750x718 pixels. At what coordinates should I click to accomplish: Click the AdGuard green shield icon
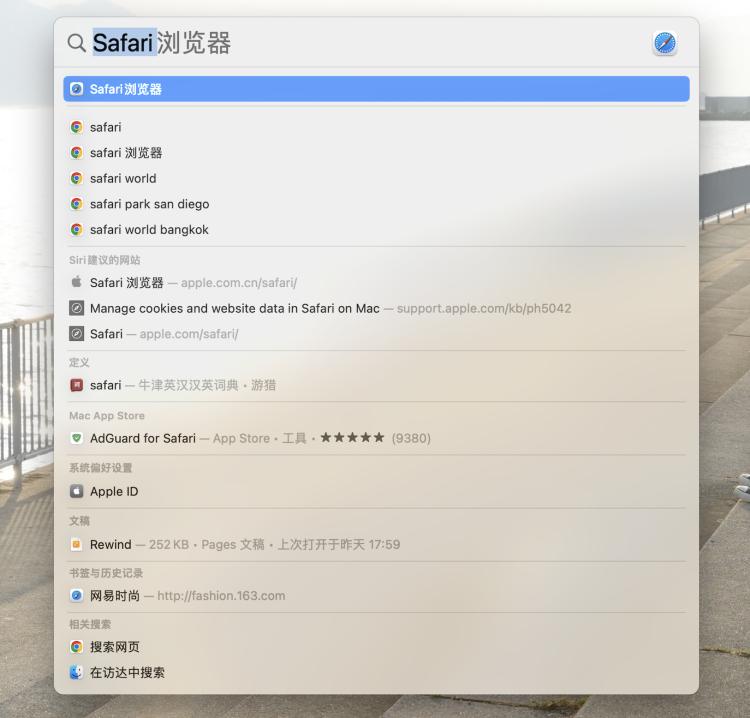point(77,438)
